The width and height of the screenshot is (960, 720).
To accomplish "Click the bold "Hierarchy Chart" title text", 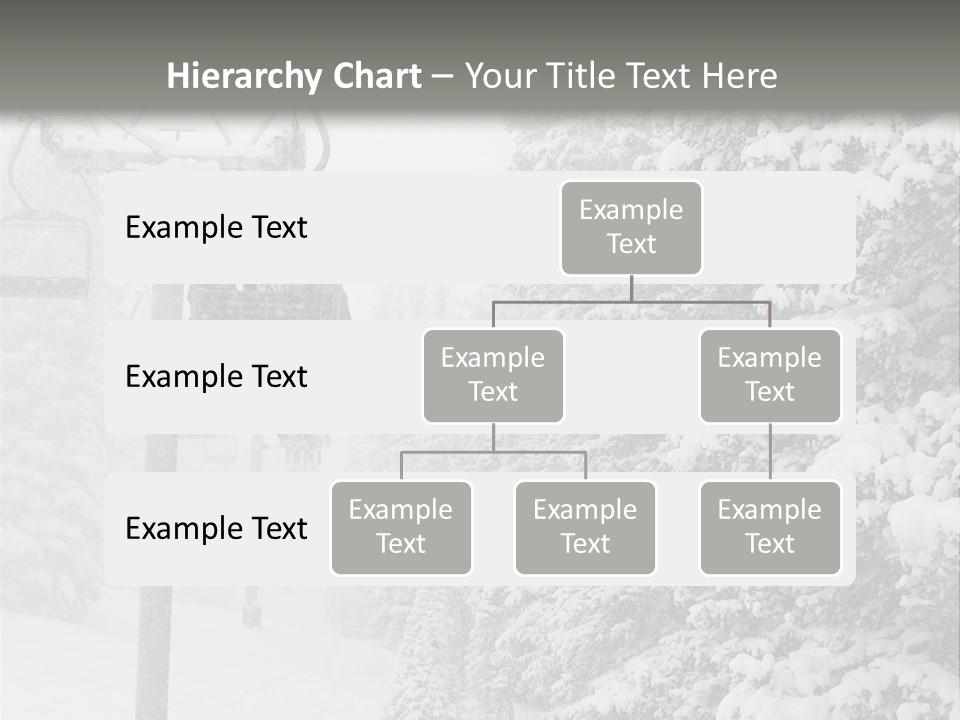I will (x=294, y=76).
